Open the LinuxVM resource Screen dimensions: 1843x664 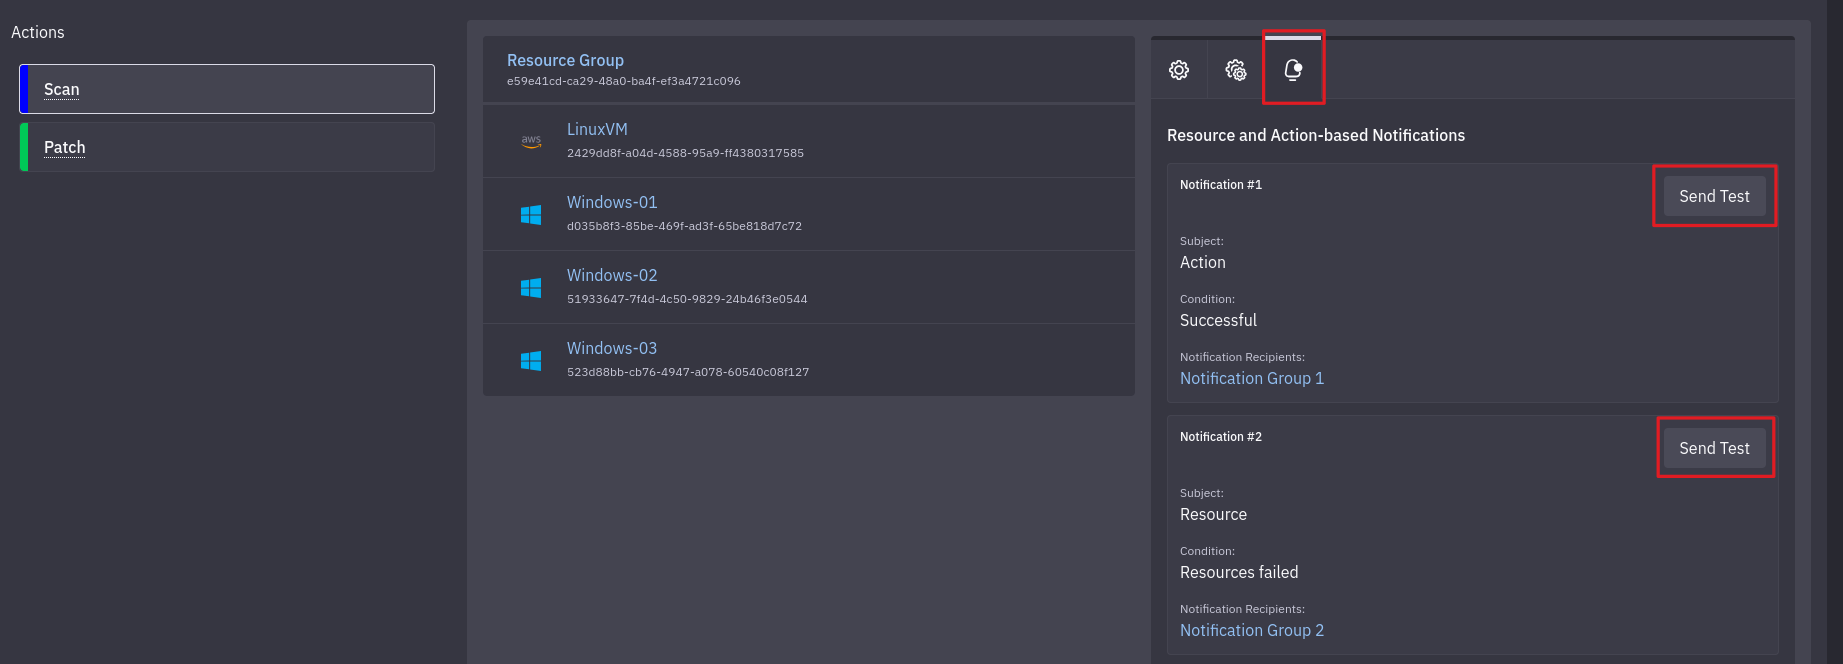coord(597,129)
